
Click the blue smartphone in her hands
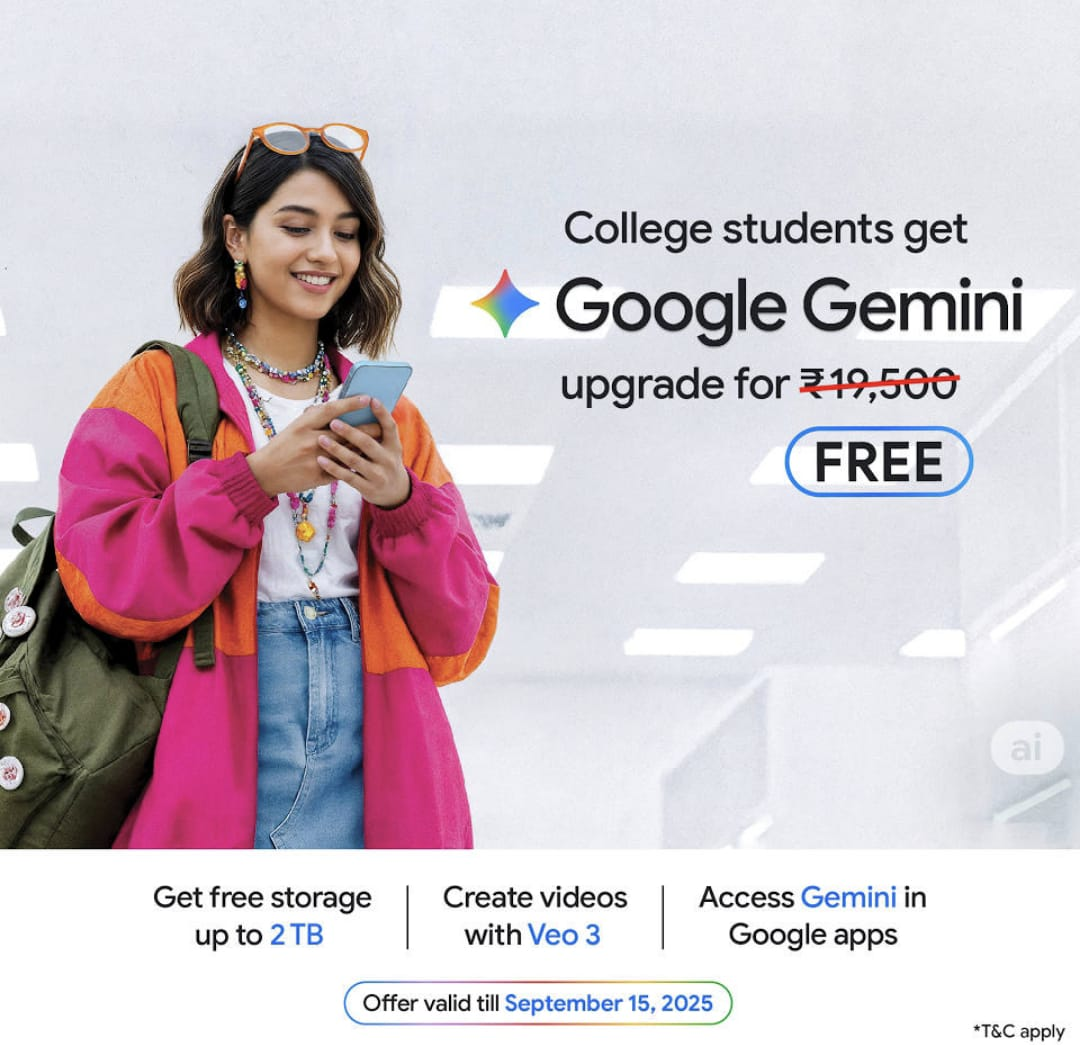tap(373, 393)
